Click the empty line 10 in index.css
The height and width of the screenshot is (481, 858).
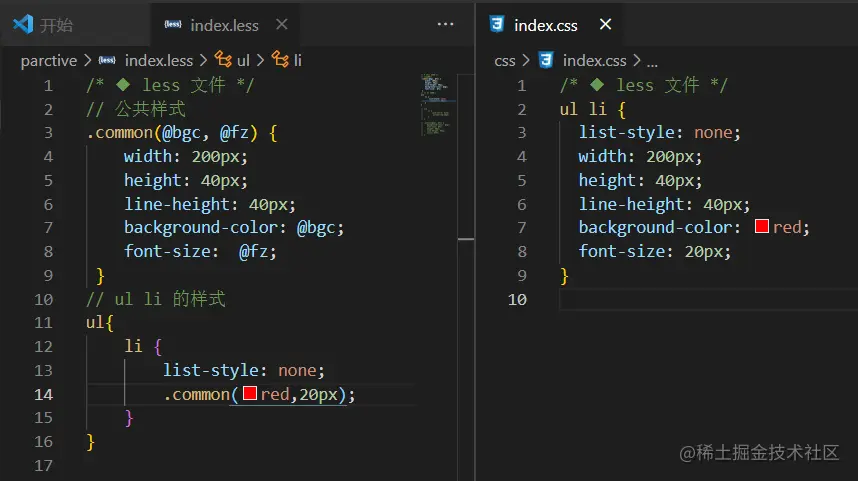[x=709, y=299]
